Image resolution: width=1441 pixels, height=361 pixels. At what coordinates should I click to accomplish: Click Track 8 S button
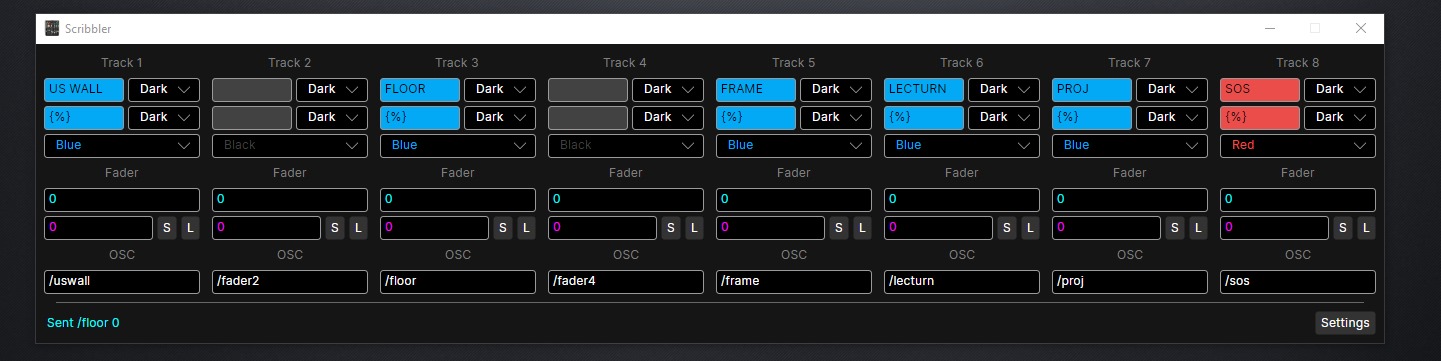[x=1343, y=228]
